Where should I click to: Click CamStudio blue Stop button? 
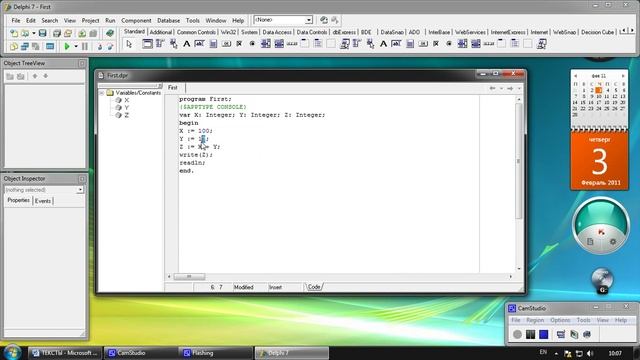(543, 334)
